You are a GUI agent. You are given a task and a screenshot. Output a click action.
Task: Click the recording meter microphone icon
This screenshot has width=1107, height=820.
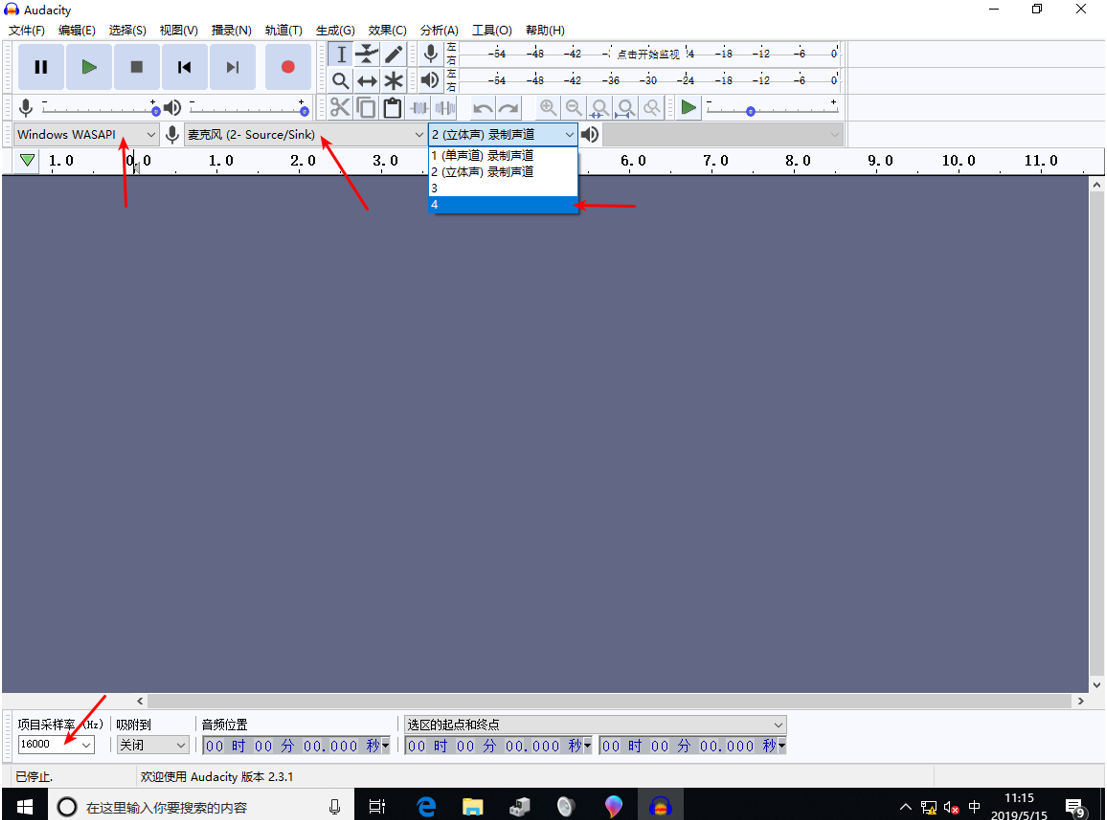[x=430, y=54]
